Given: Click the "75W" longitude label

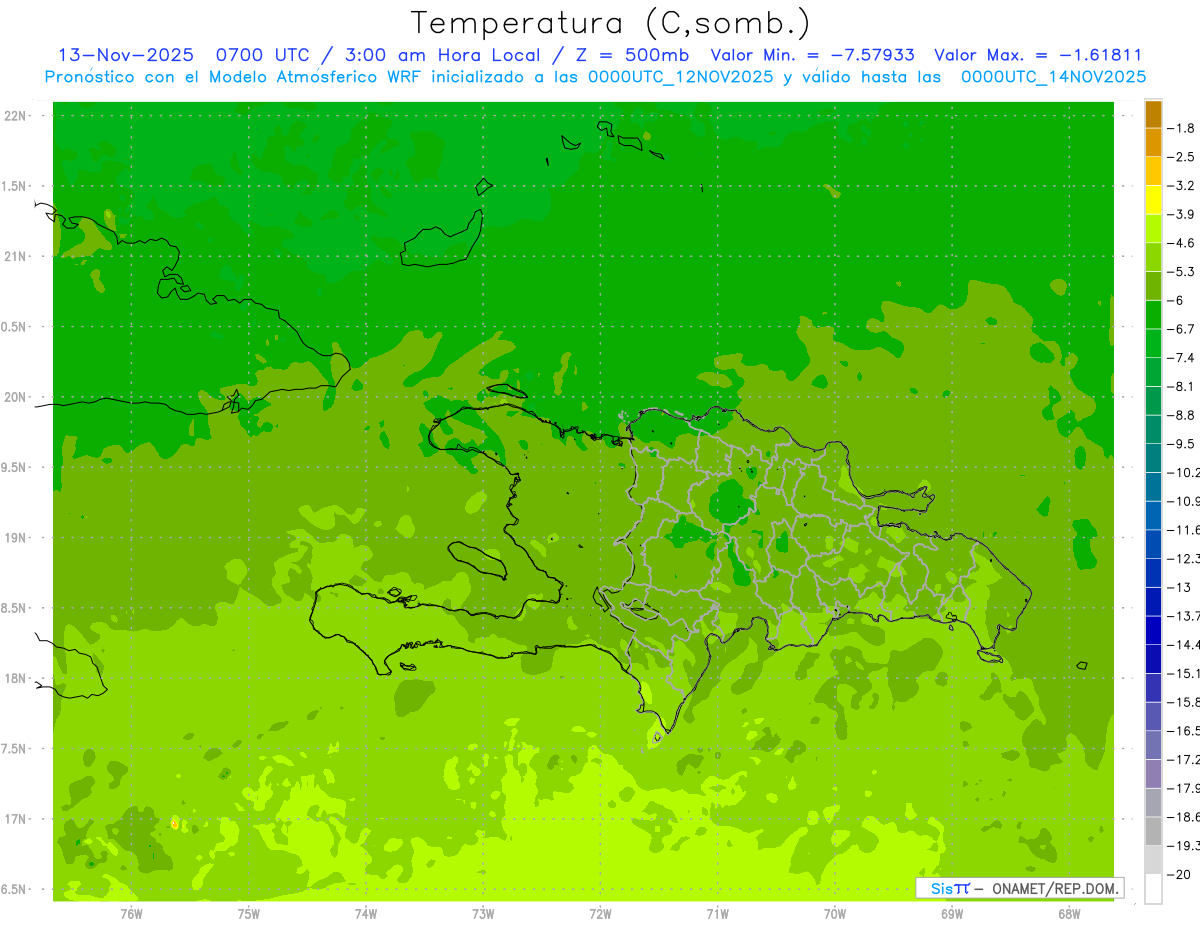Looking at the screenshot, I should tap(249, 913).
